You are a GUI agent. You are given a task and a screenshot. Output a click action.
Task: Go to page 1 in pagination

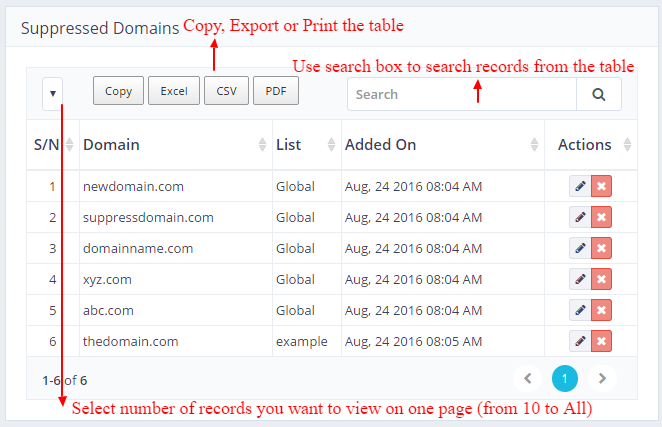click(564, 379)
